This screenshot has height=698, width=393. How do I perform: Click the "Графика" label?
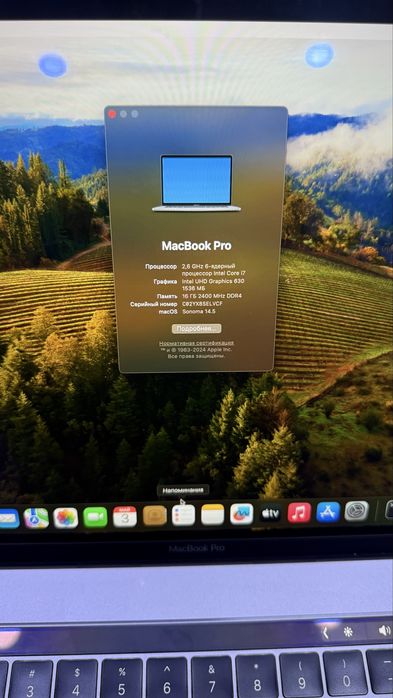pyautogui.click(x=165, y=281)
